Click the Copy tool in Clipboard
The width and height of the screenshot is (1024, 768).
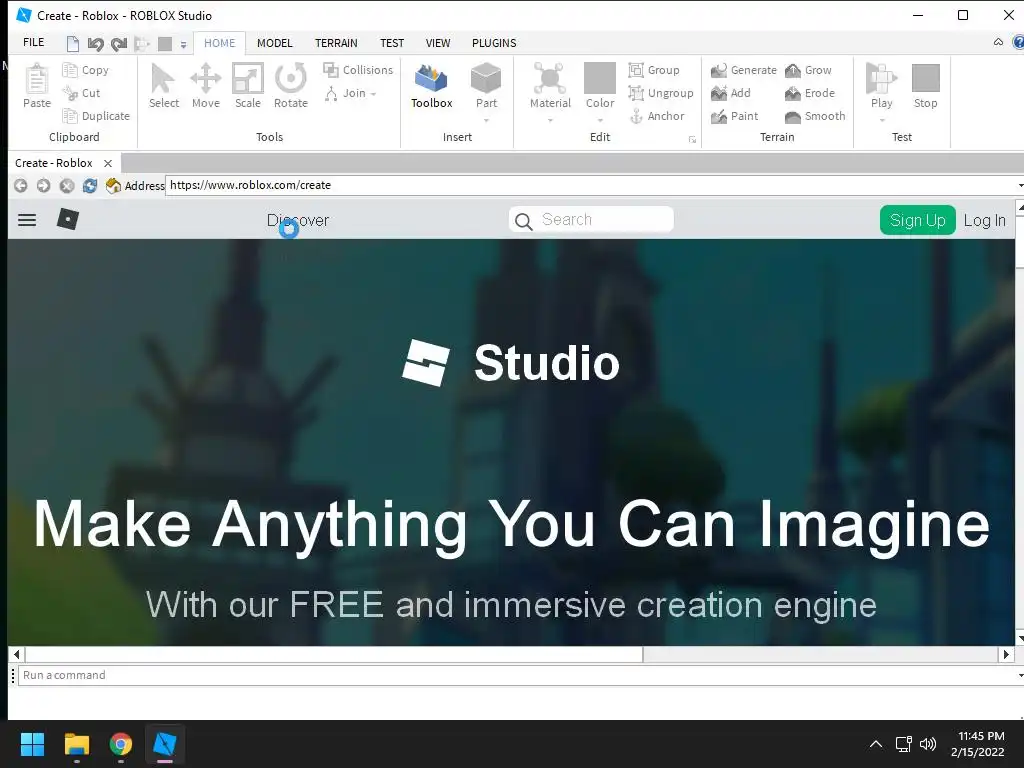tap(86, 70)
